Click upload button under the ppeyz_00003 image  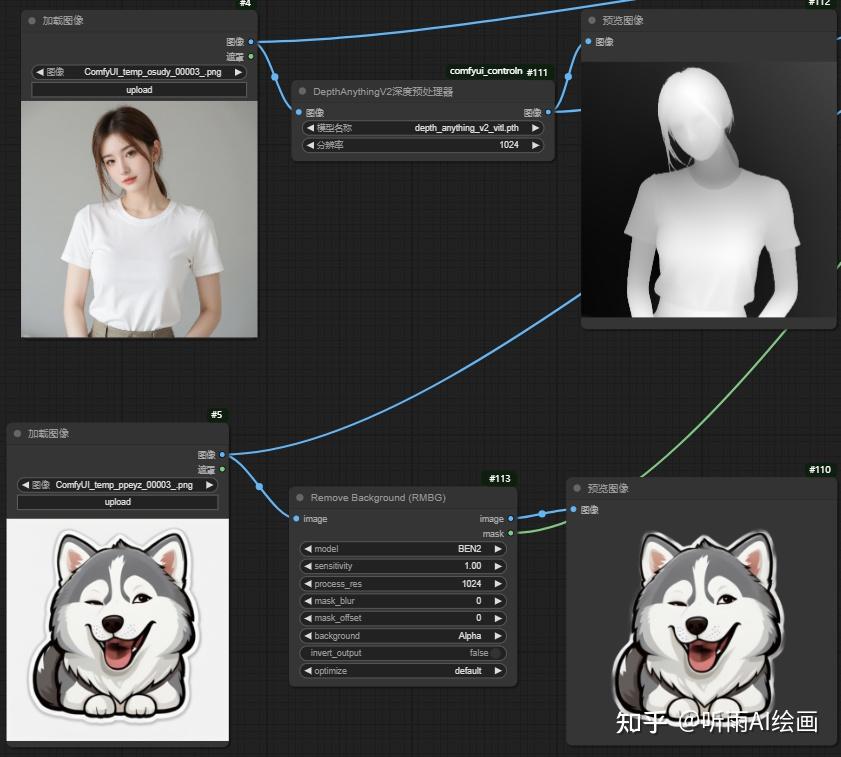tap(118, 502)
